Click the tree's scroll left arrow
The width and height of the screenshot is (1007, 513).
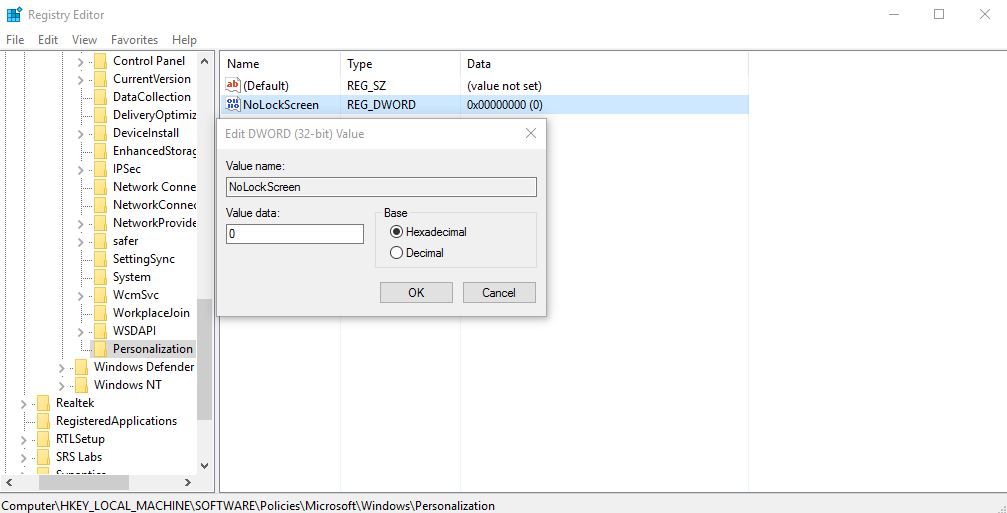point(9,482)
